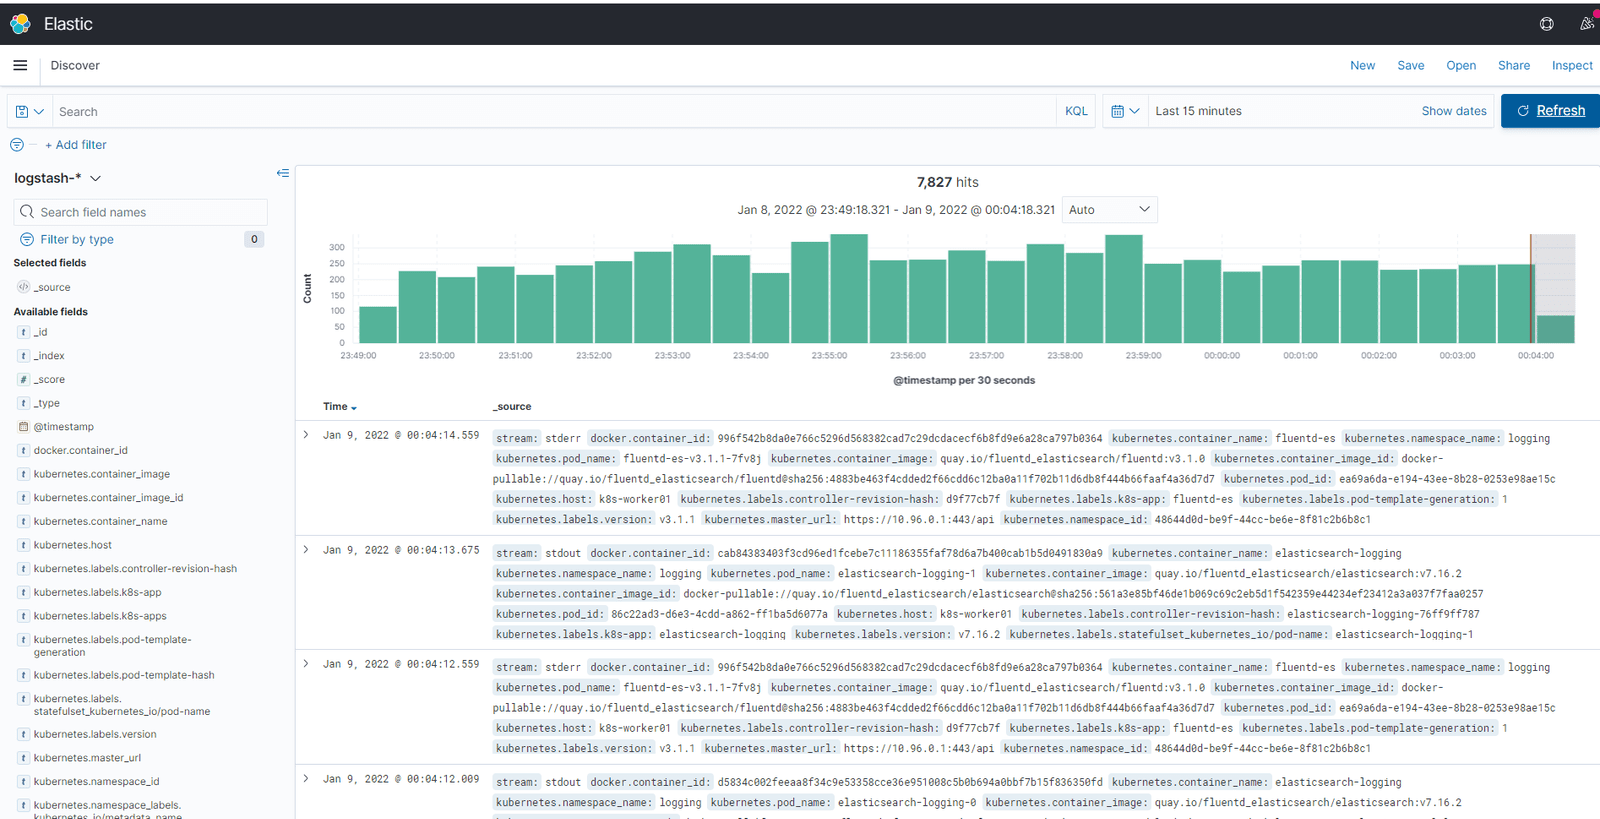Click Share in the top menu
The height and width of the screenshot is (819, 1600).
tap(1514, 66)
